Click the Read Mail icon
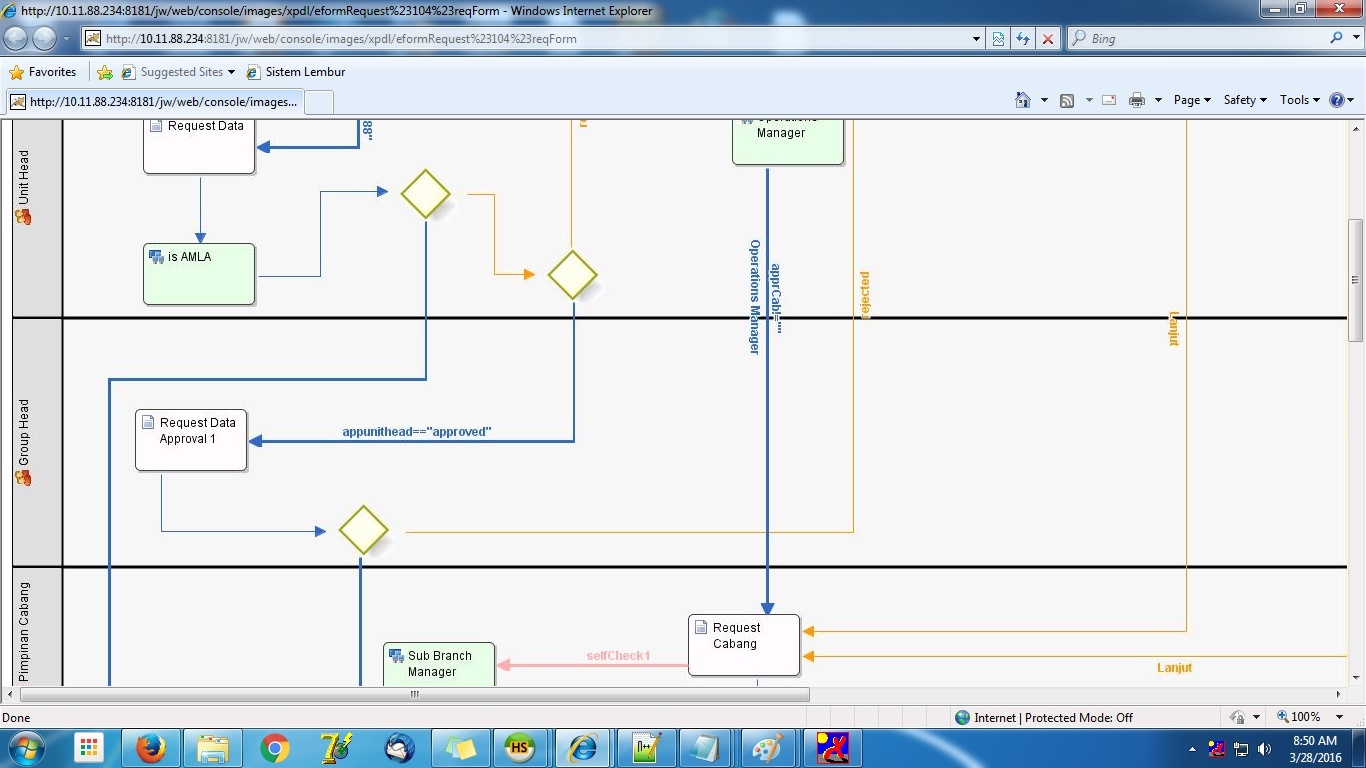The width and height of the screenshot is (1366, 768). 1109,100
